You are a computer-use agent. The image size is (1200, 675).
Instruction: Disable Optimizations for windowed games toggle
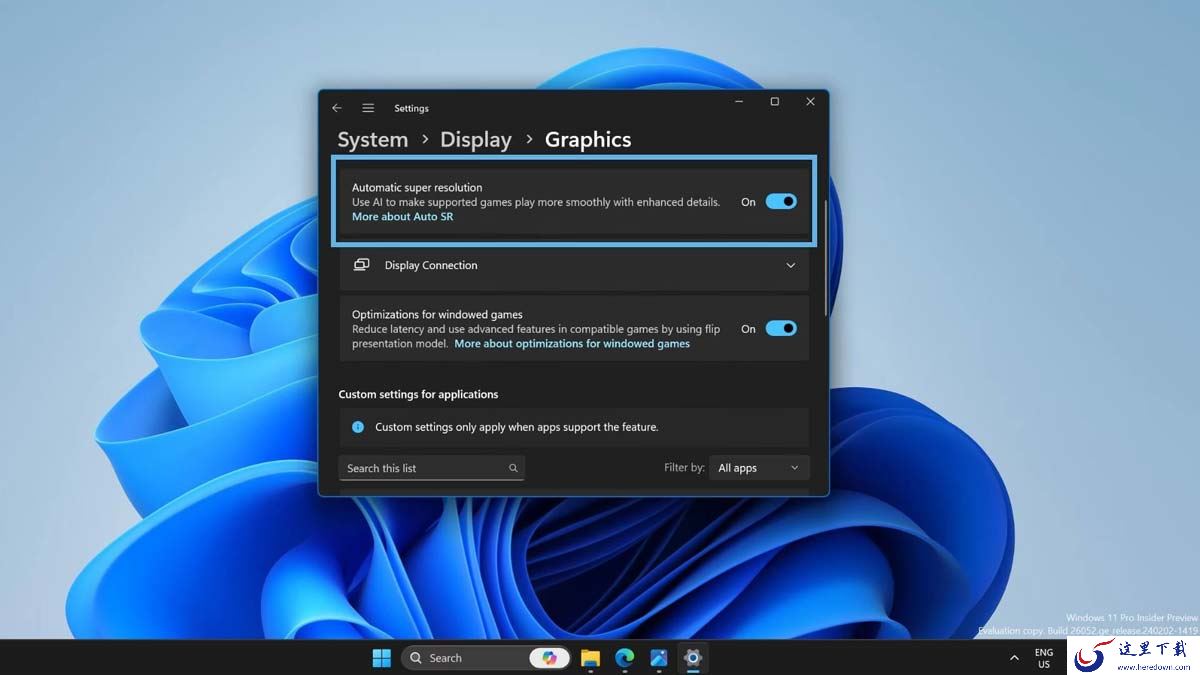tap(781, 328)
